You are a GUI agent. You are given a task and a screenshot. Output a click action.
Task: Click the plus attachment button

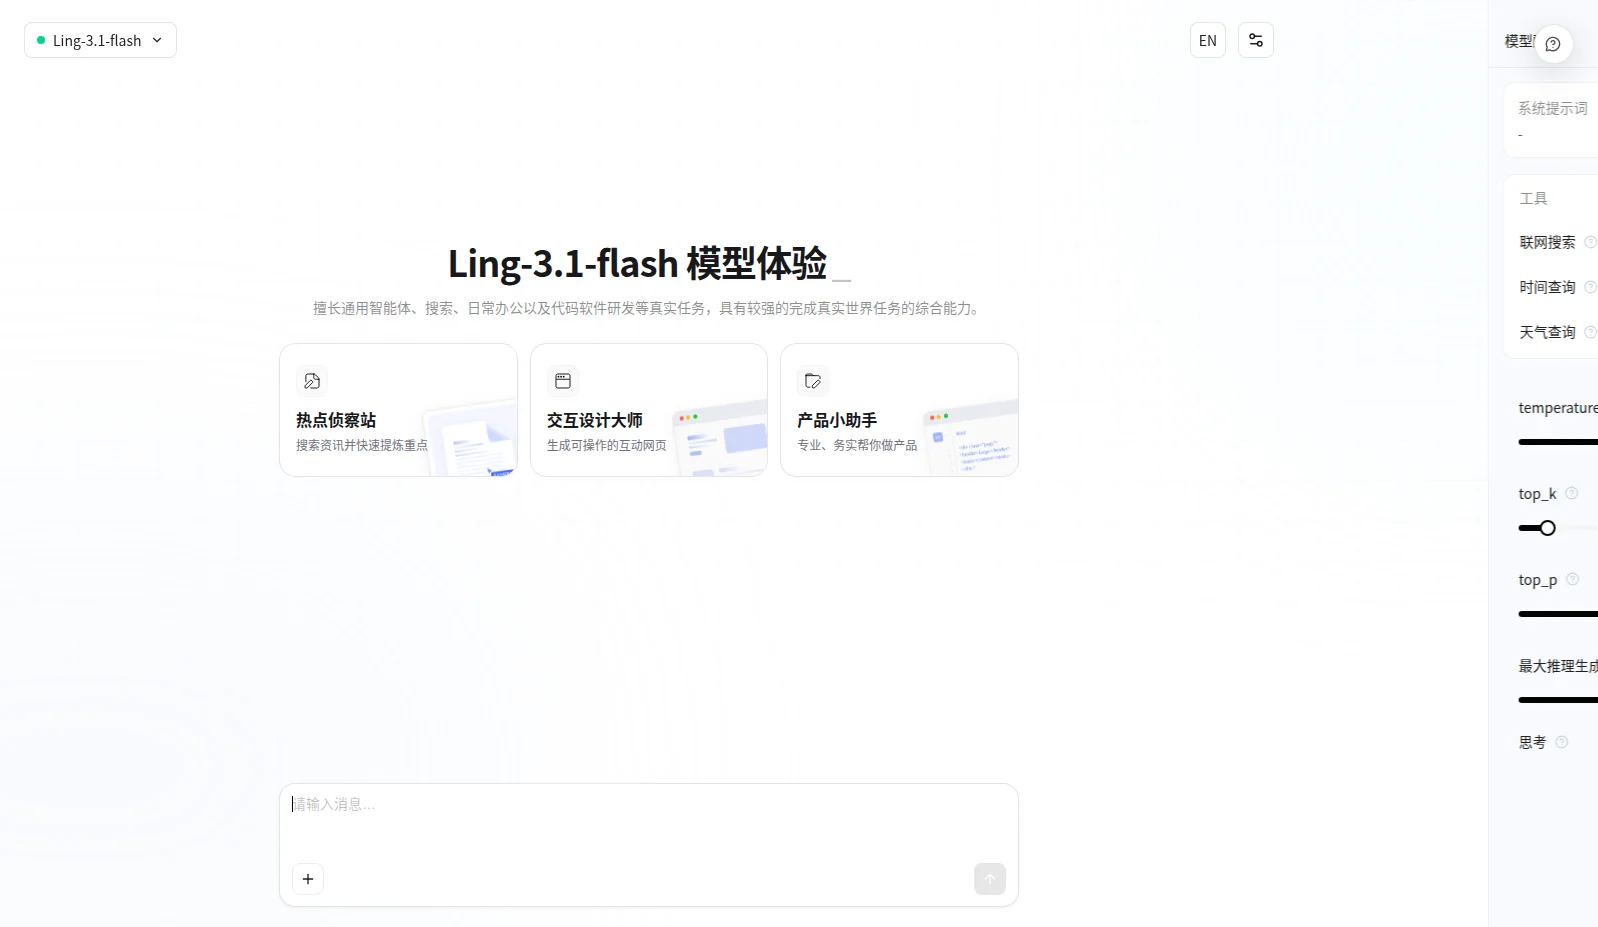[x=308, y=879]
